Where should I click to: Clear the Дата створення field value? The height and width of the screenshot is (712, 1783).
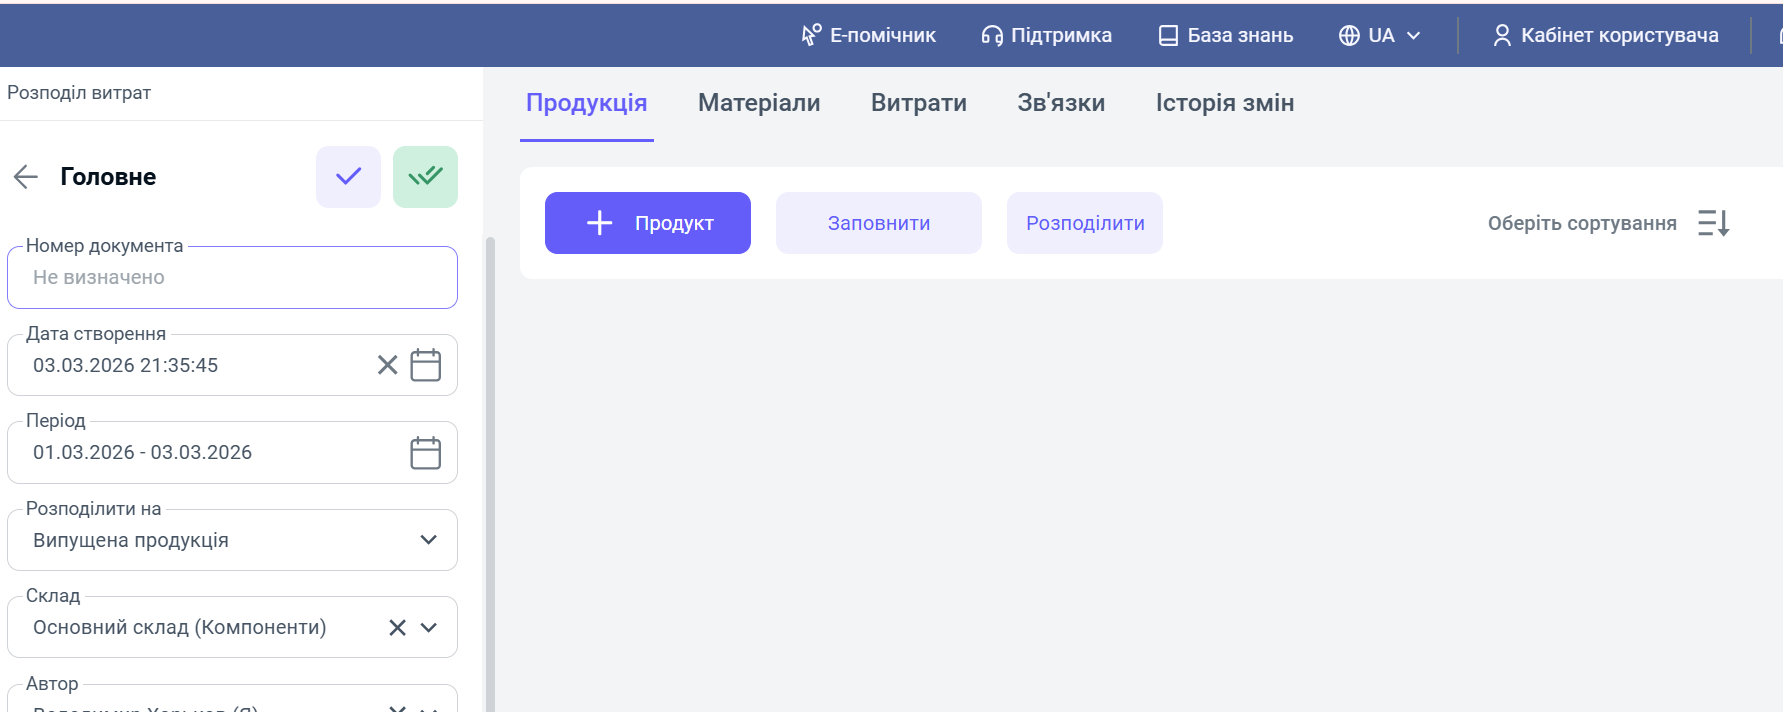click(387, 365)
